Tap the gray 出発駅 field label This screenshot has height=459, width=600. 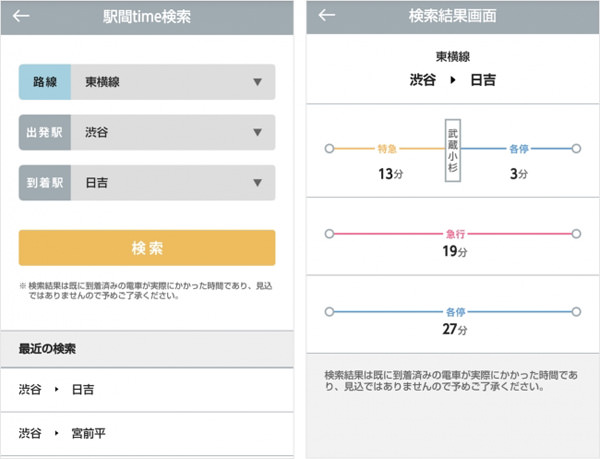click(45, 132)
